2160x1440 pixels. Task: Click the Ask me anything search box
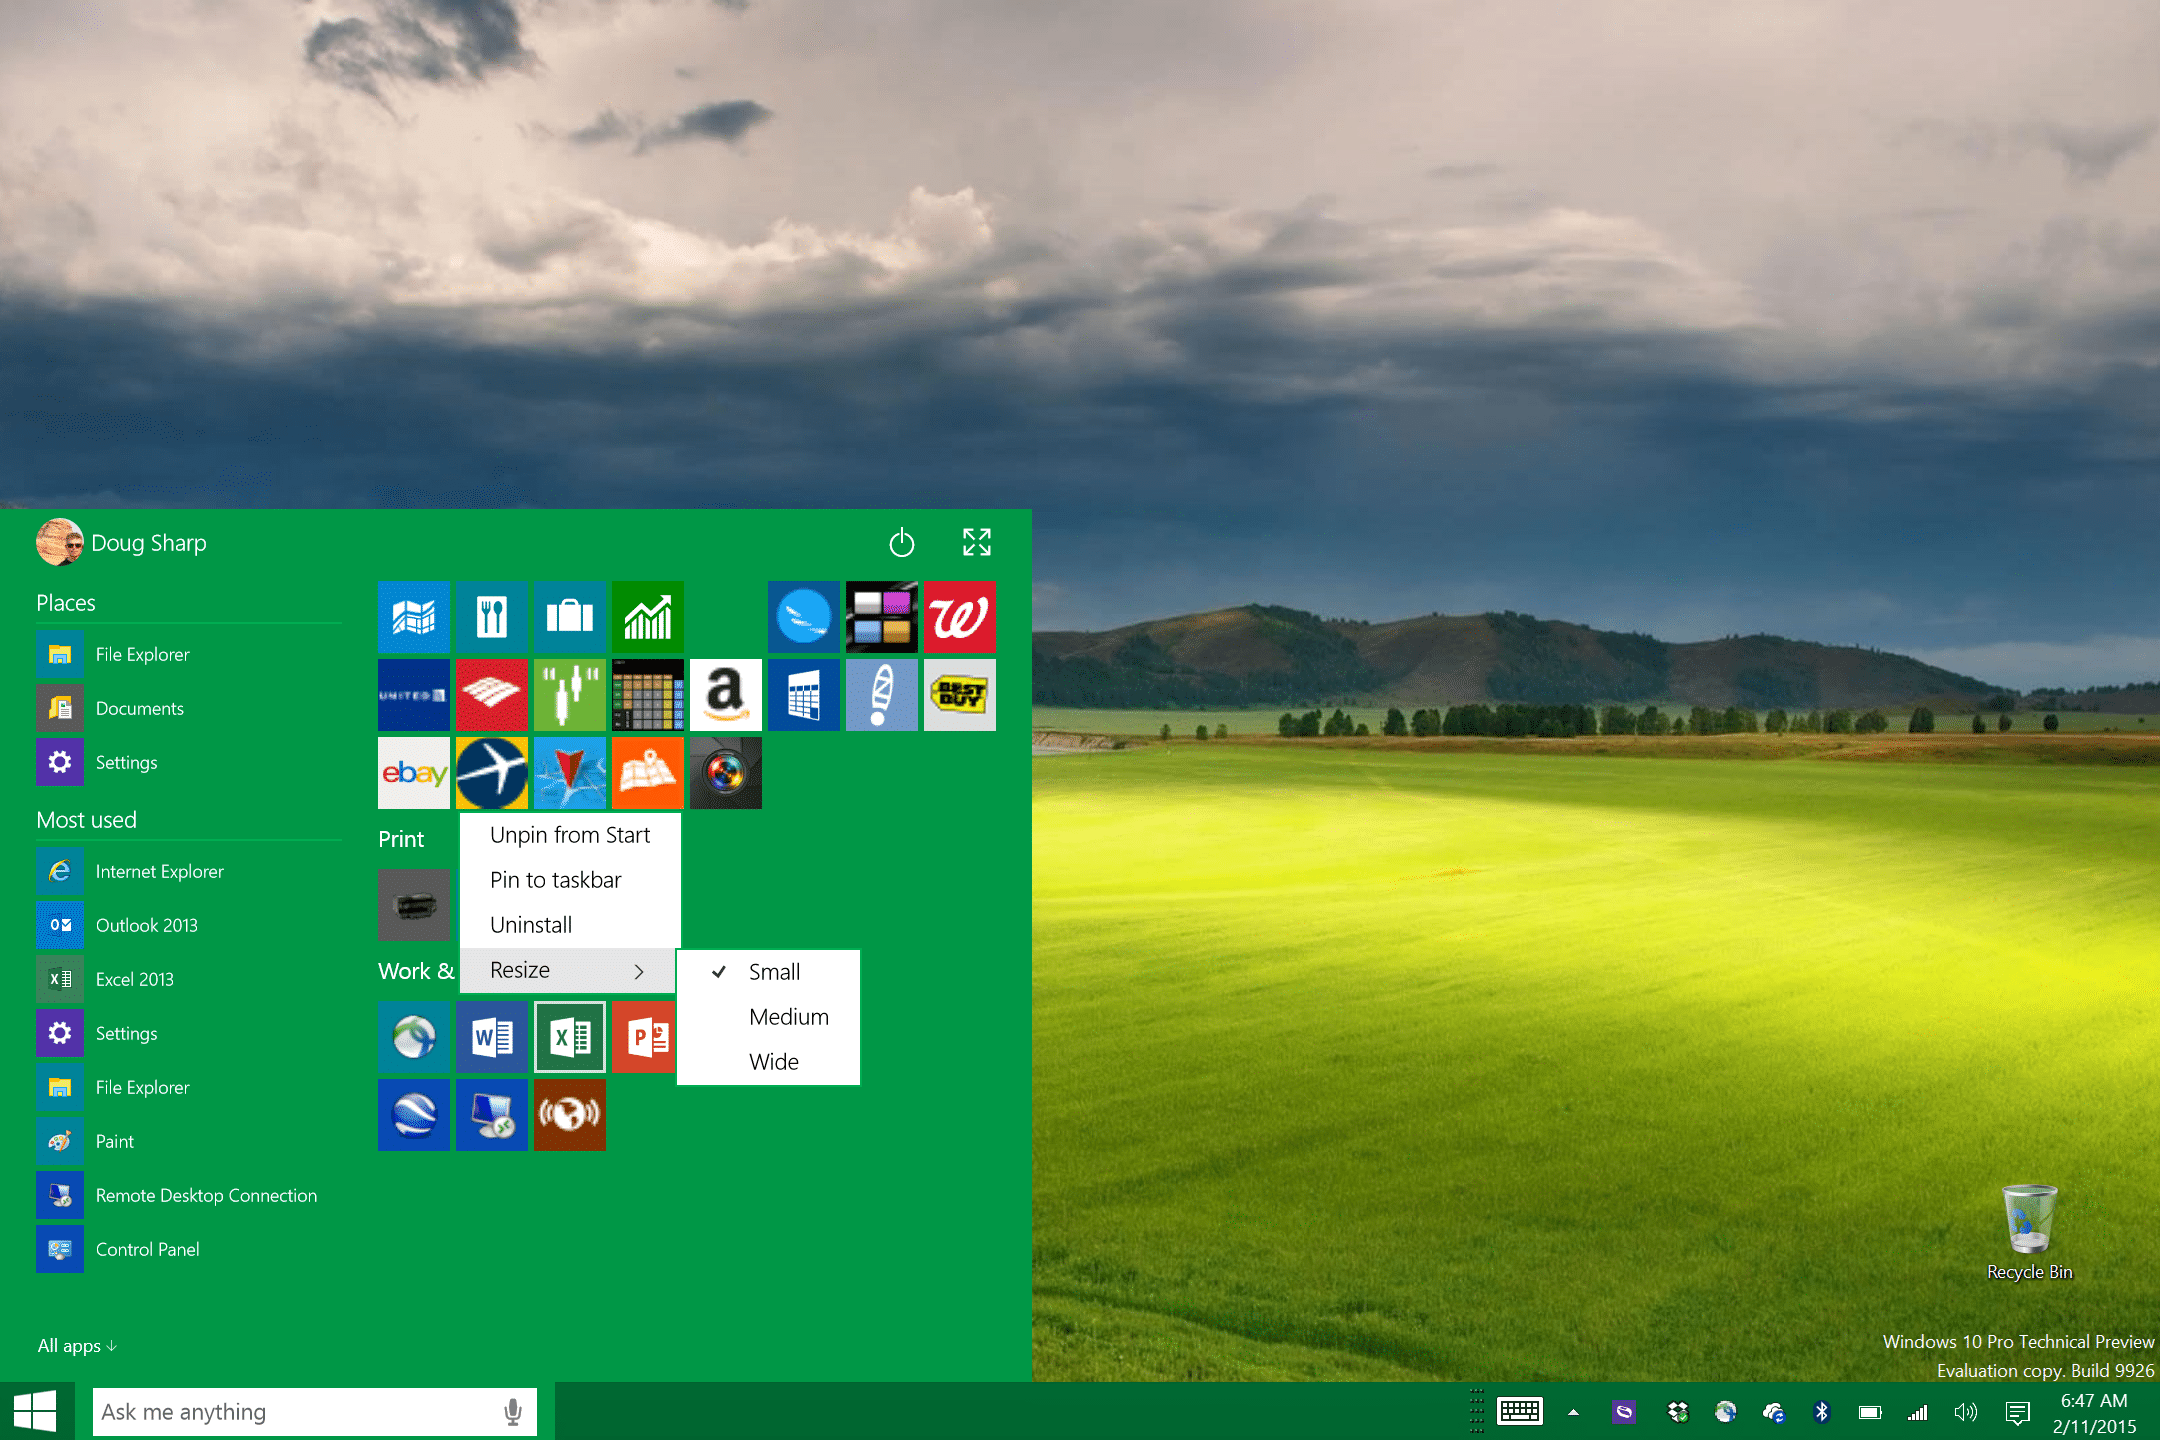click(x=314, y=1412)
